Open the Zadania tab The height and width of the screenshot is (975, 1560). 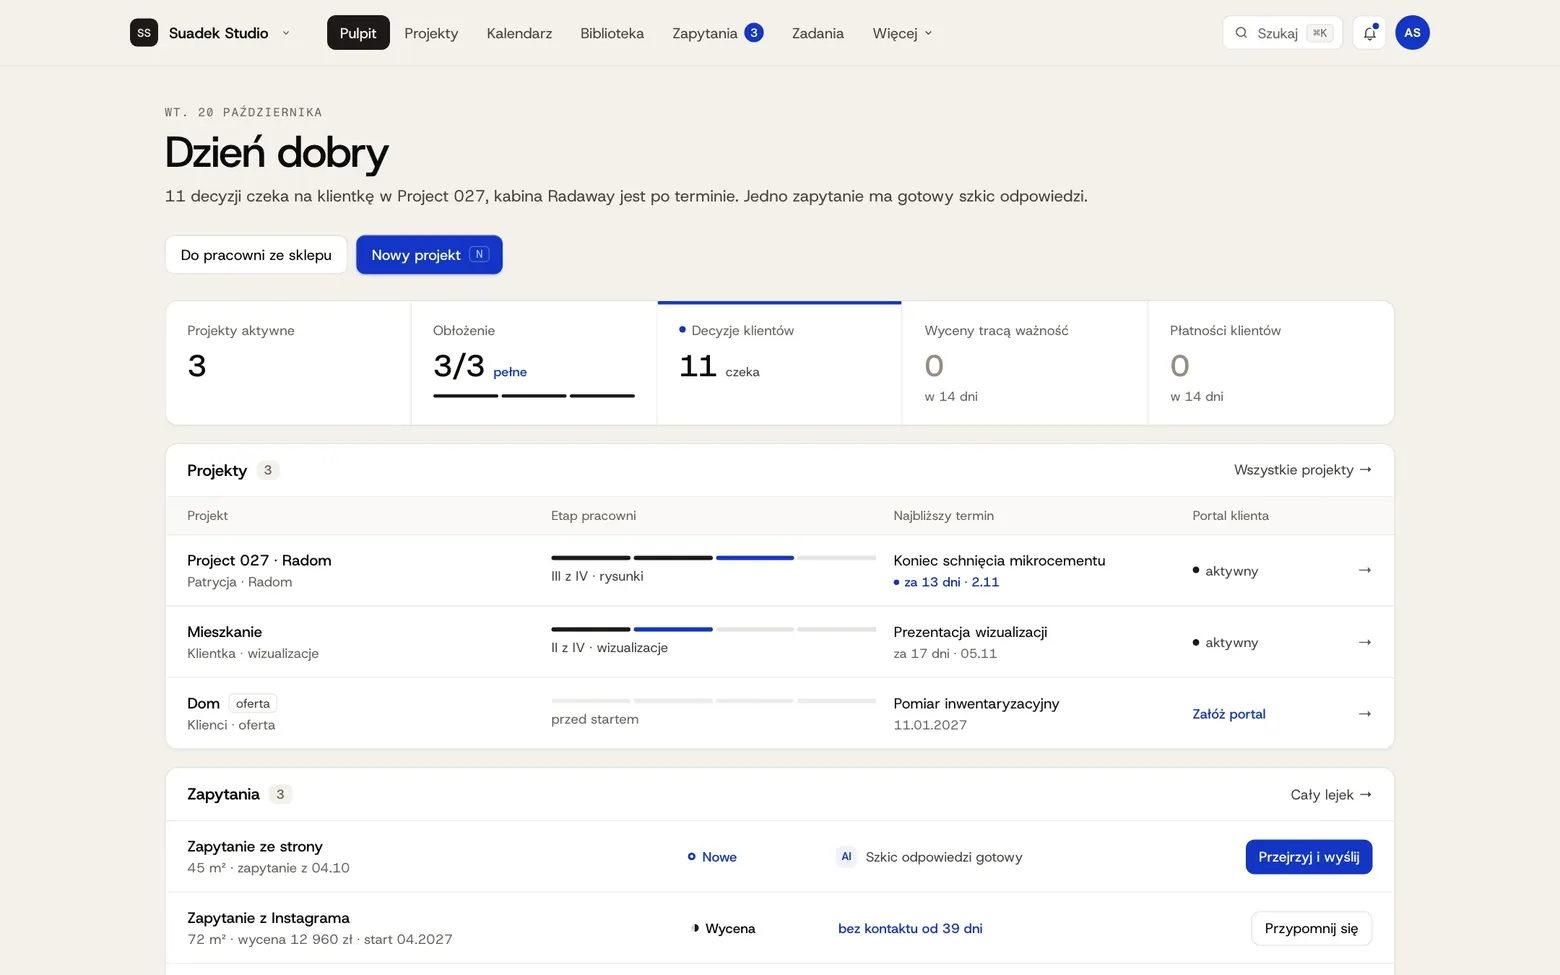[x=818, y=33]
